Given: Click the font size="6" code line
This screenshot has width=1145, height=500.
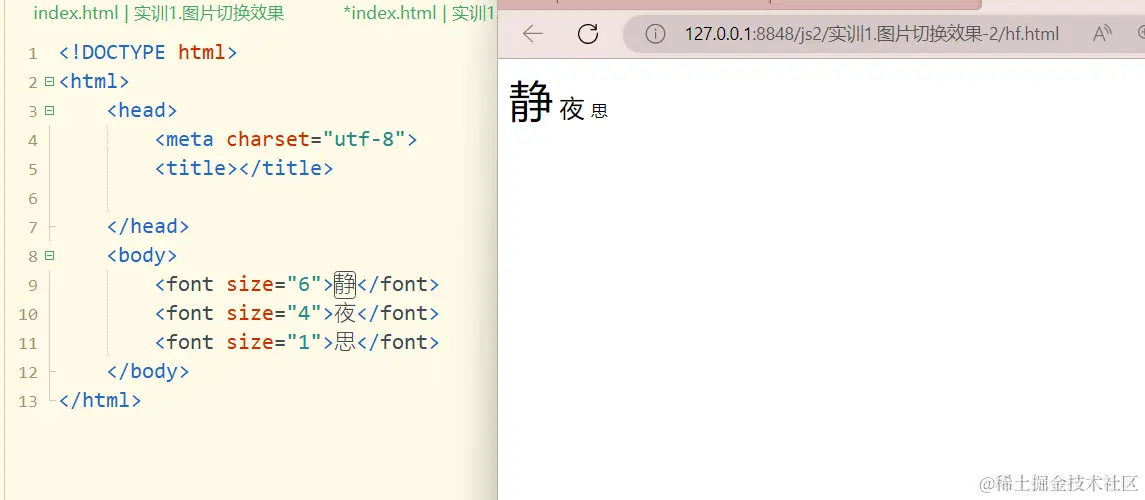Looking at the screenshot, I should coord(296,285).
